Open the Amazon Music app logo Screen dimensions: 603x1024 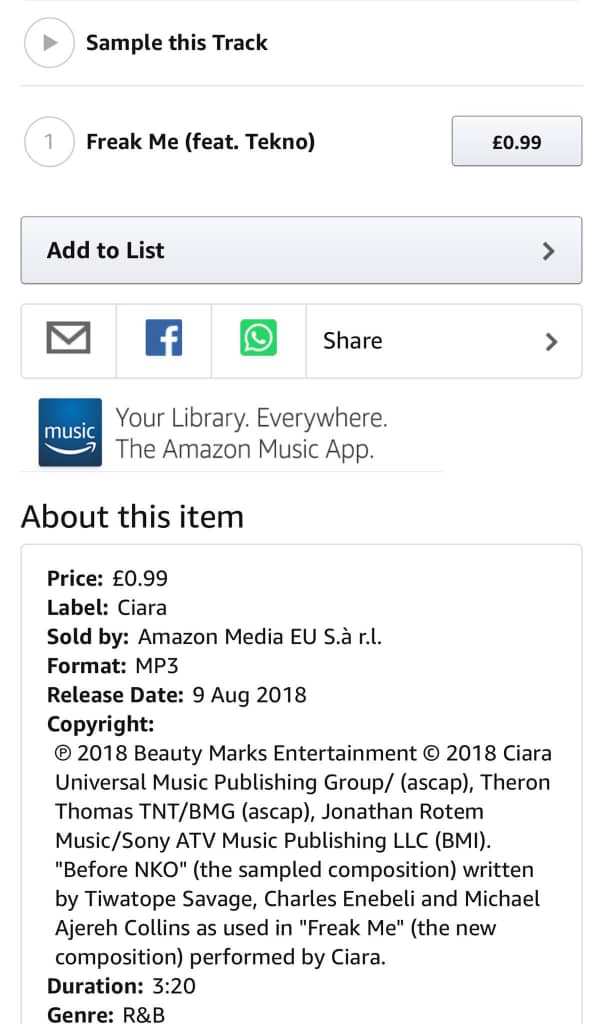point(70,432)
